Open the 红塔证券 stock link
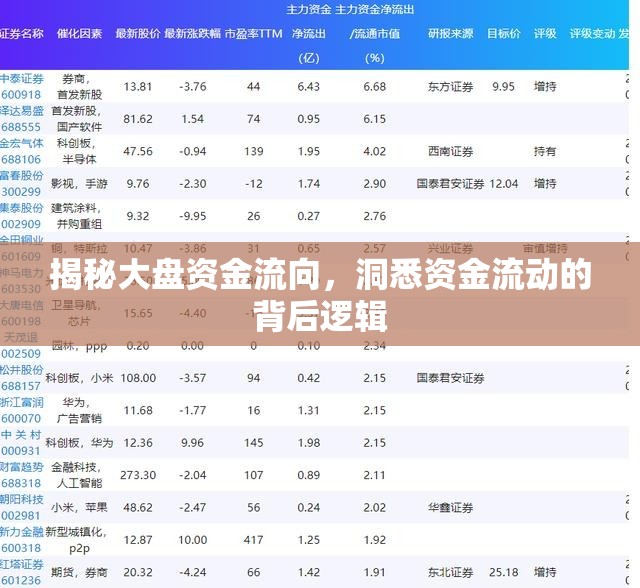The image size is (640, 588). pos(21,564)
